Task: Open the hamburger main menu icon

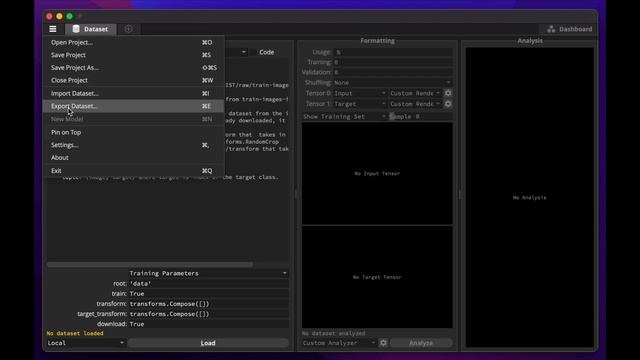Action: click(53, 29)
